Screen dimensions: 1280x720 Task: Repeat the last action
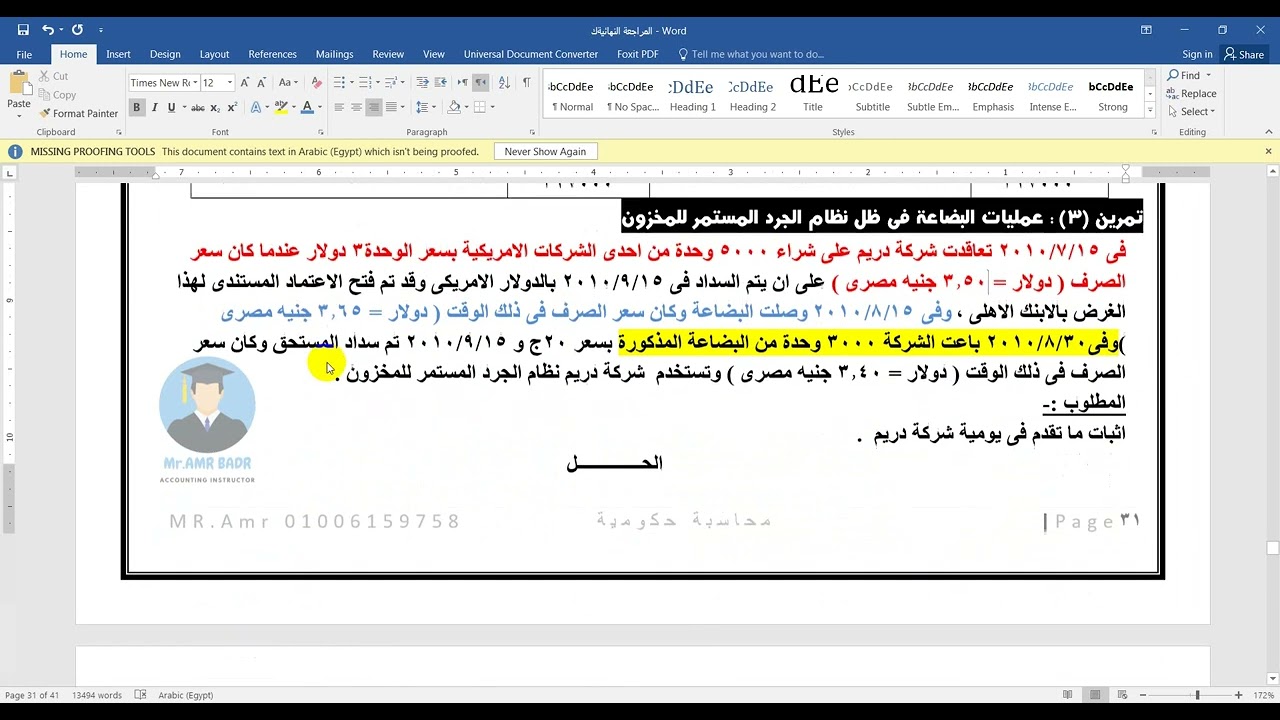pos(78,30)
